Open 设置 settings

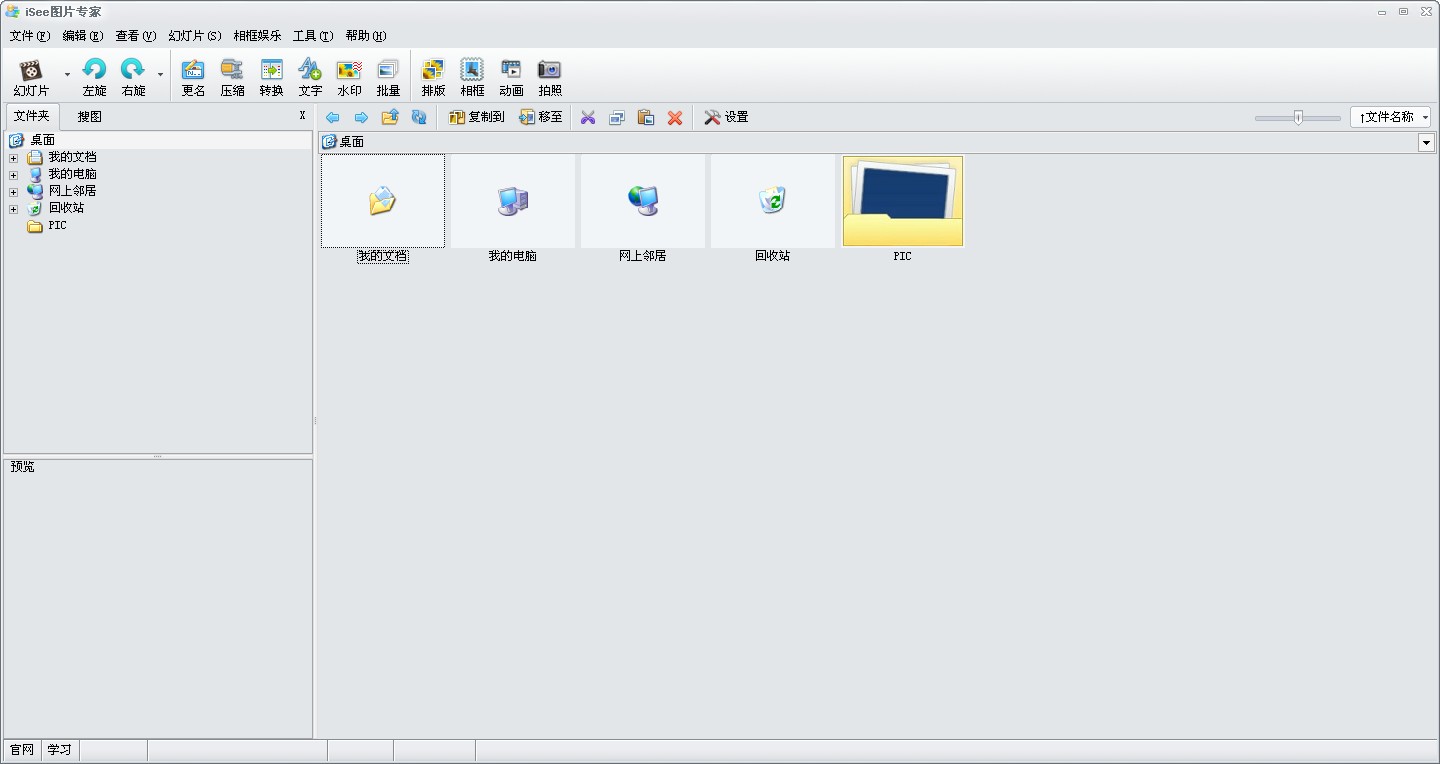726,117
